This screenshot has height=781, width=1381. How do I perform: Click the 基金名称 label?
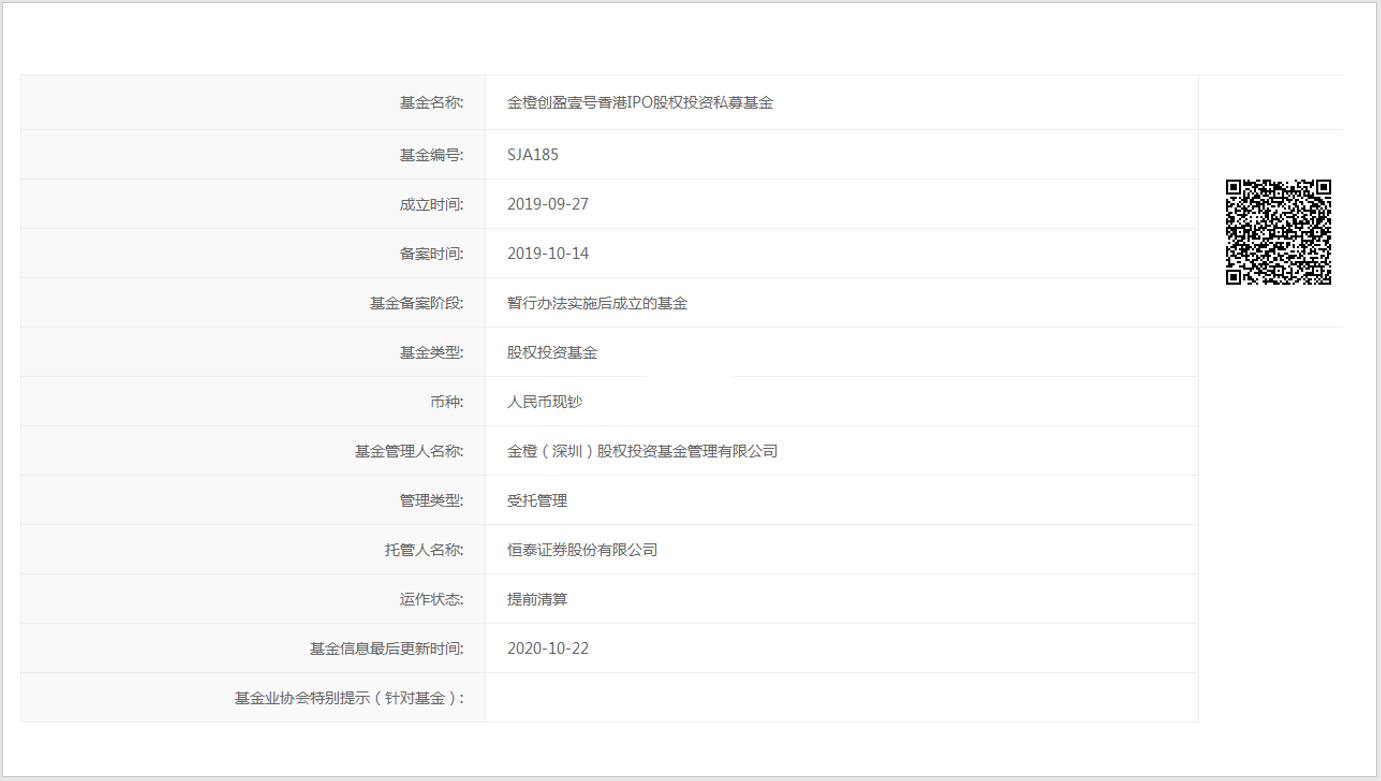tap(432, 102)
